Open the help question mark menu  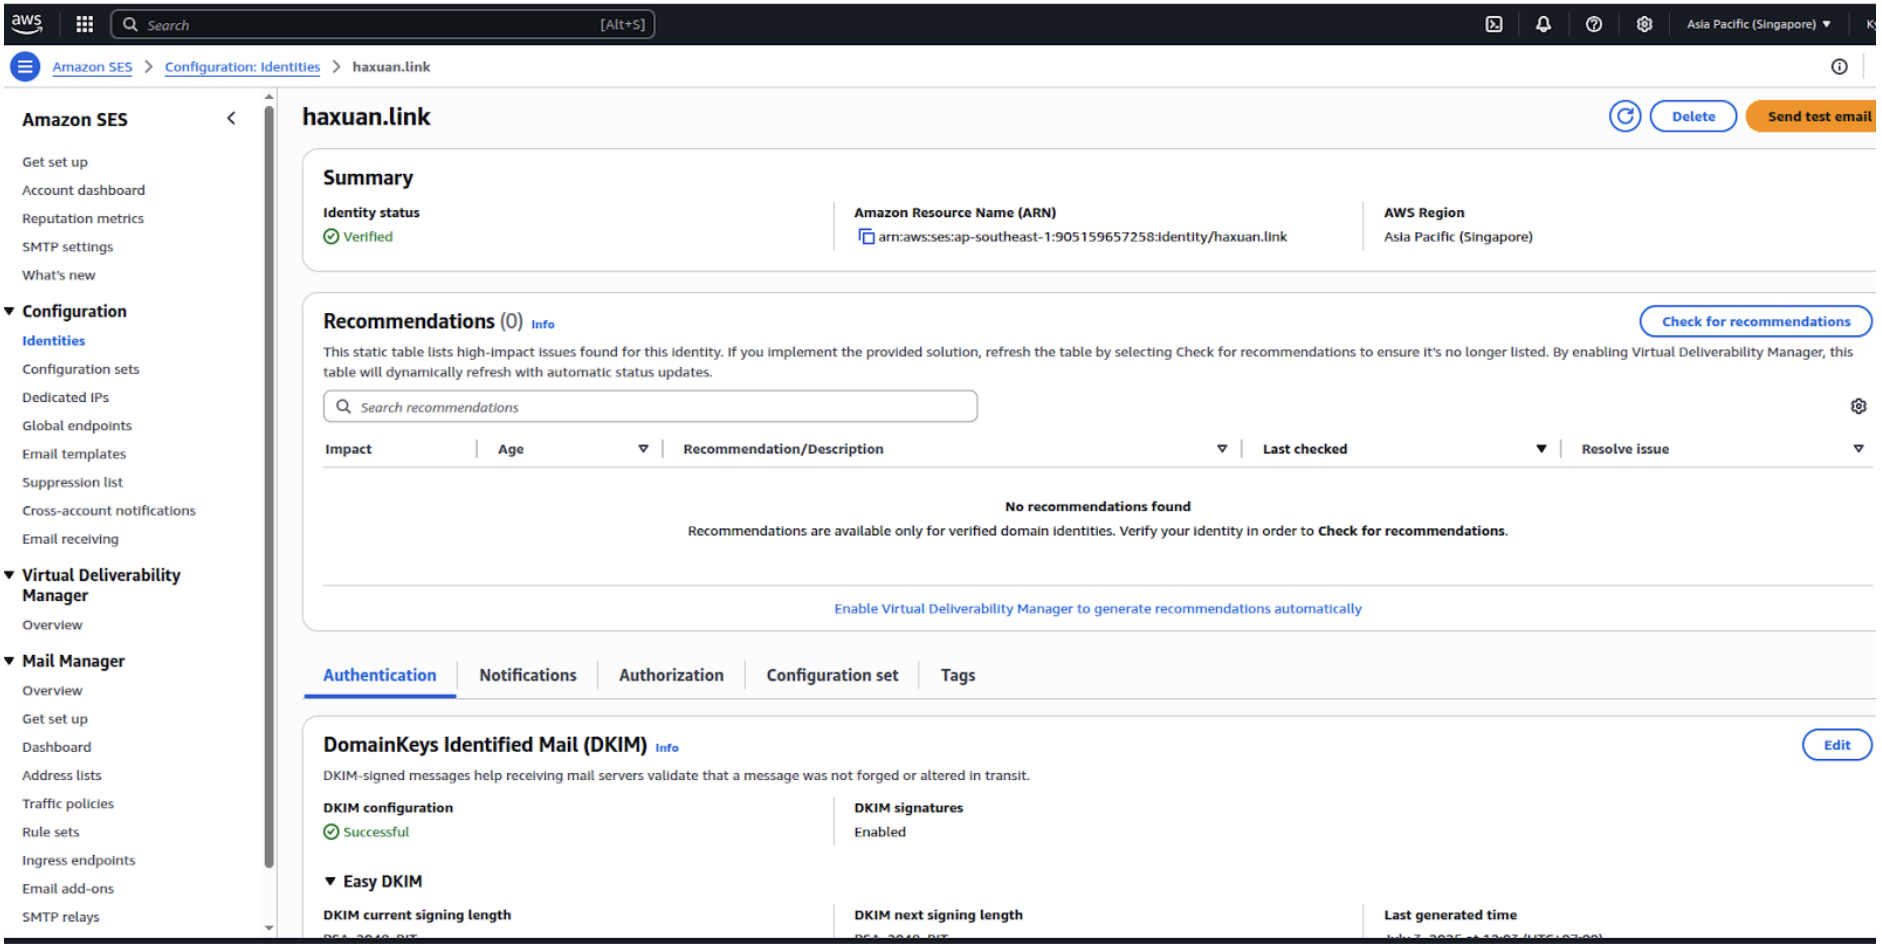(x=1594, y=24)
